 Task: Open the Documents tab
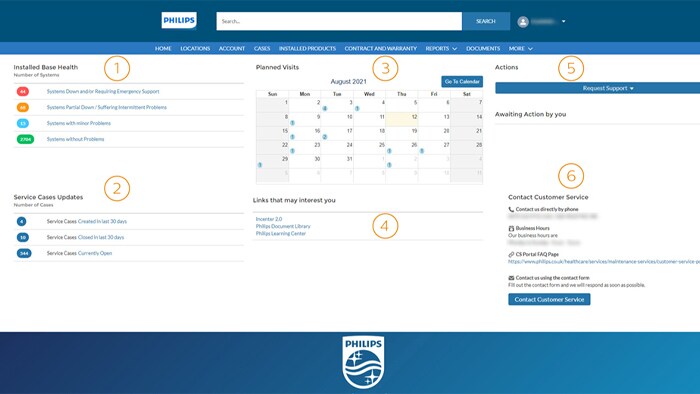tap(483, 49)
